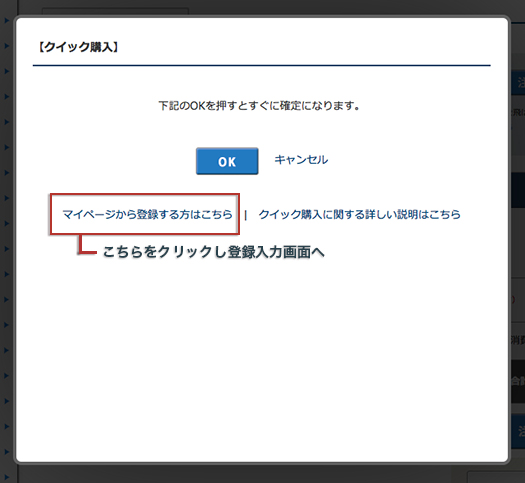This screenshot has width=525, height=483.
Task: Click the fourth arrow icon from top in sidebar
Action: pos(6,96)
